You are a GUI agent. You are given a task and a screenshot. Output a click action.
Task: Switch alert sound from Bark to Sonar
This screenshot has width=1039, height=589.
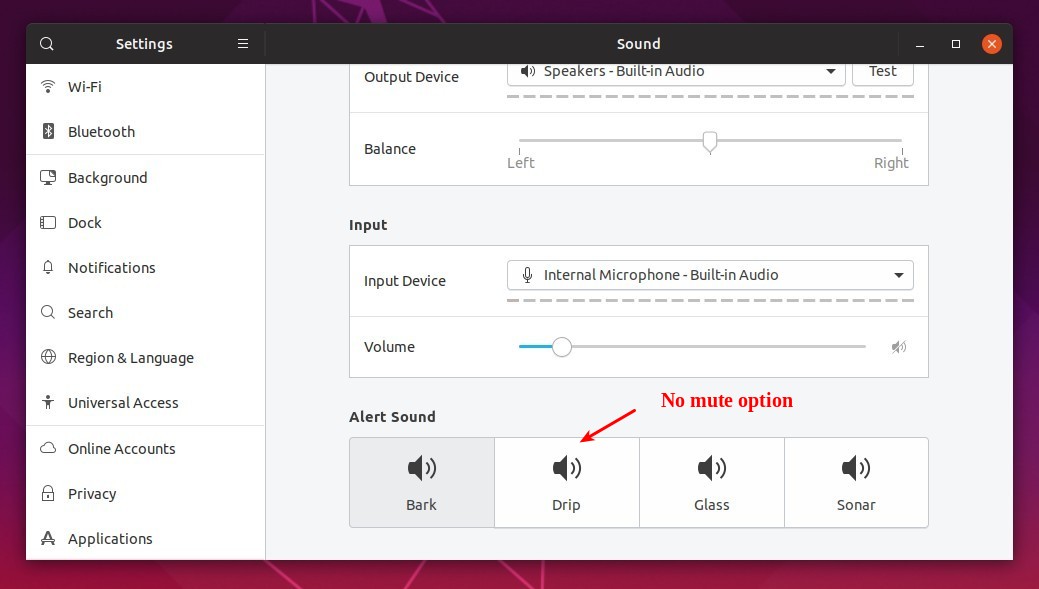pos(856,482)
